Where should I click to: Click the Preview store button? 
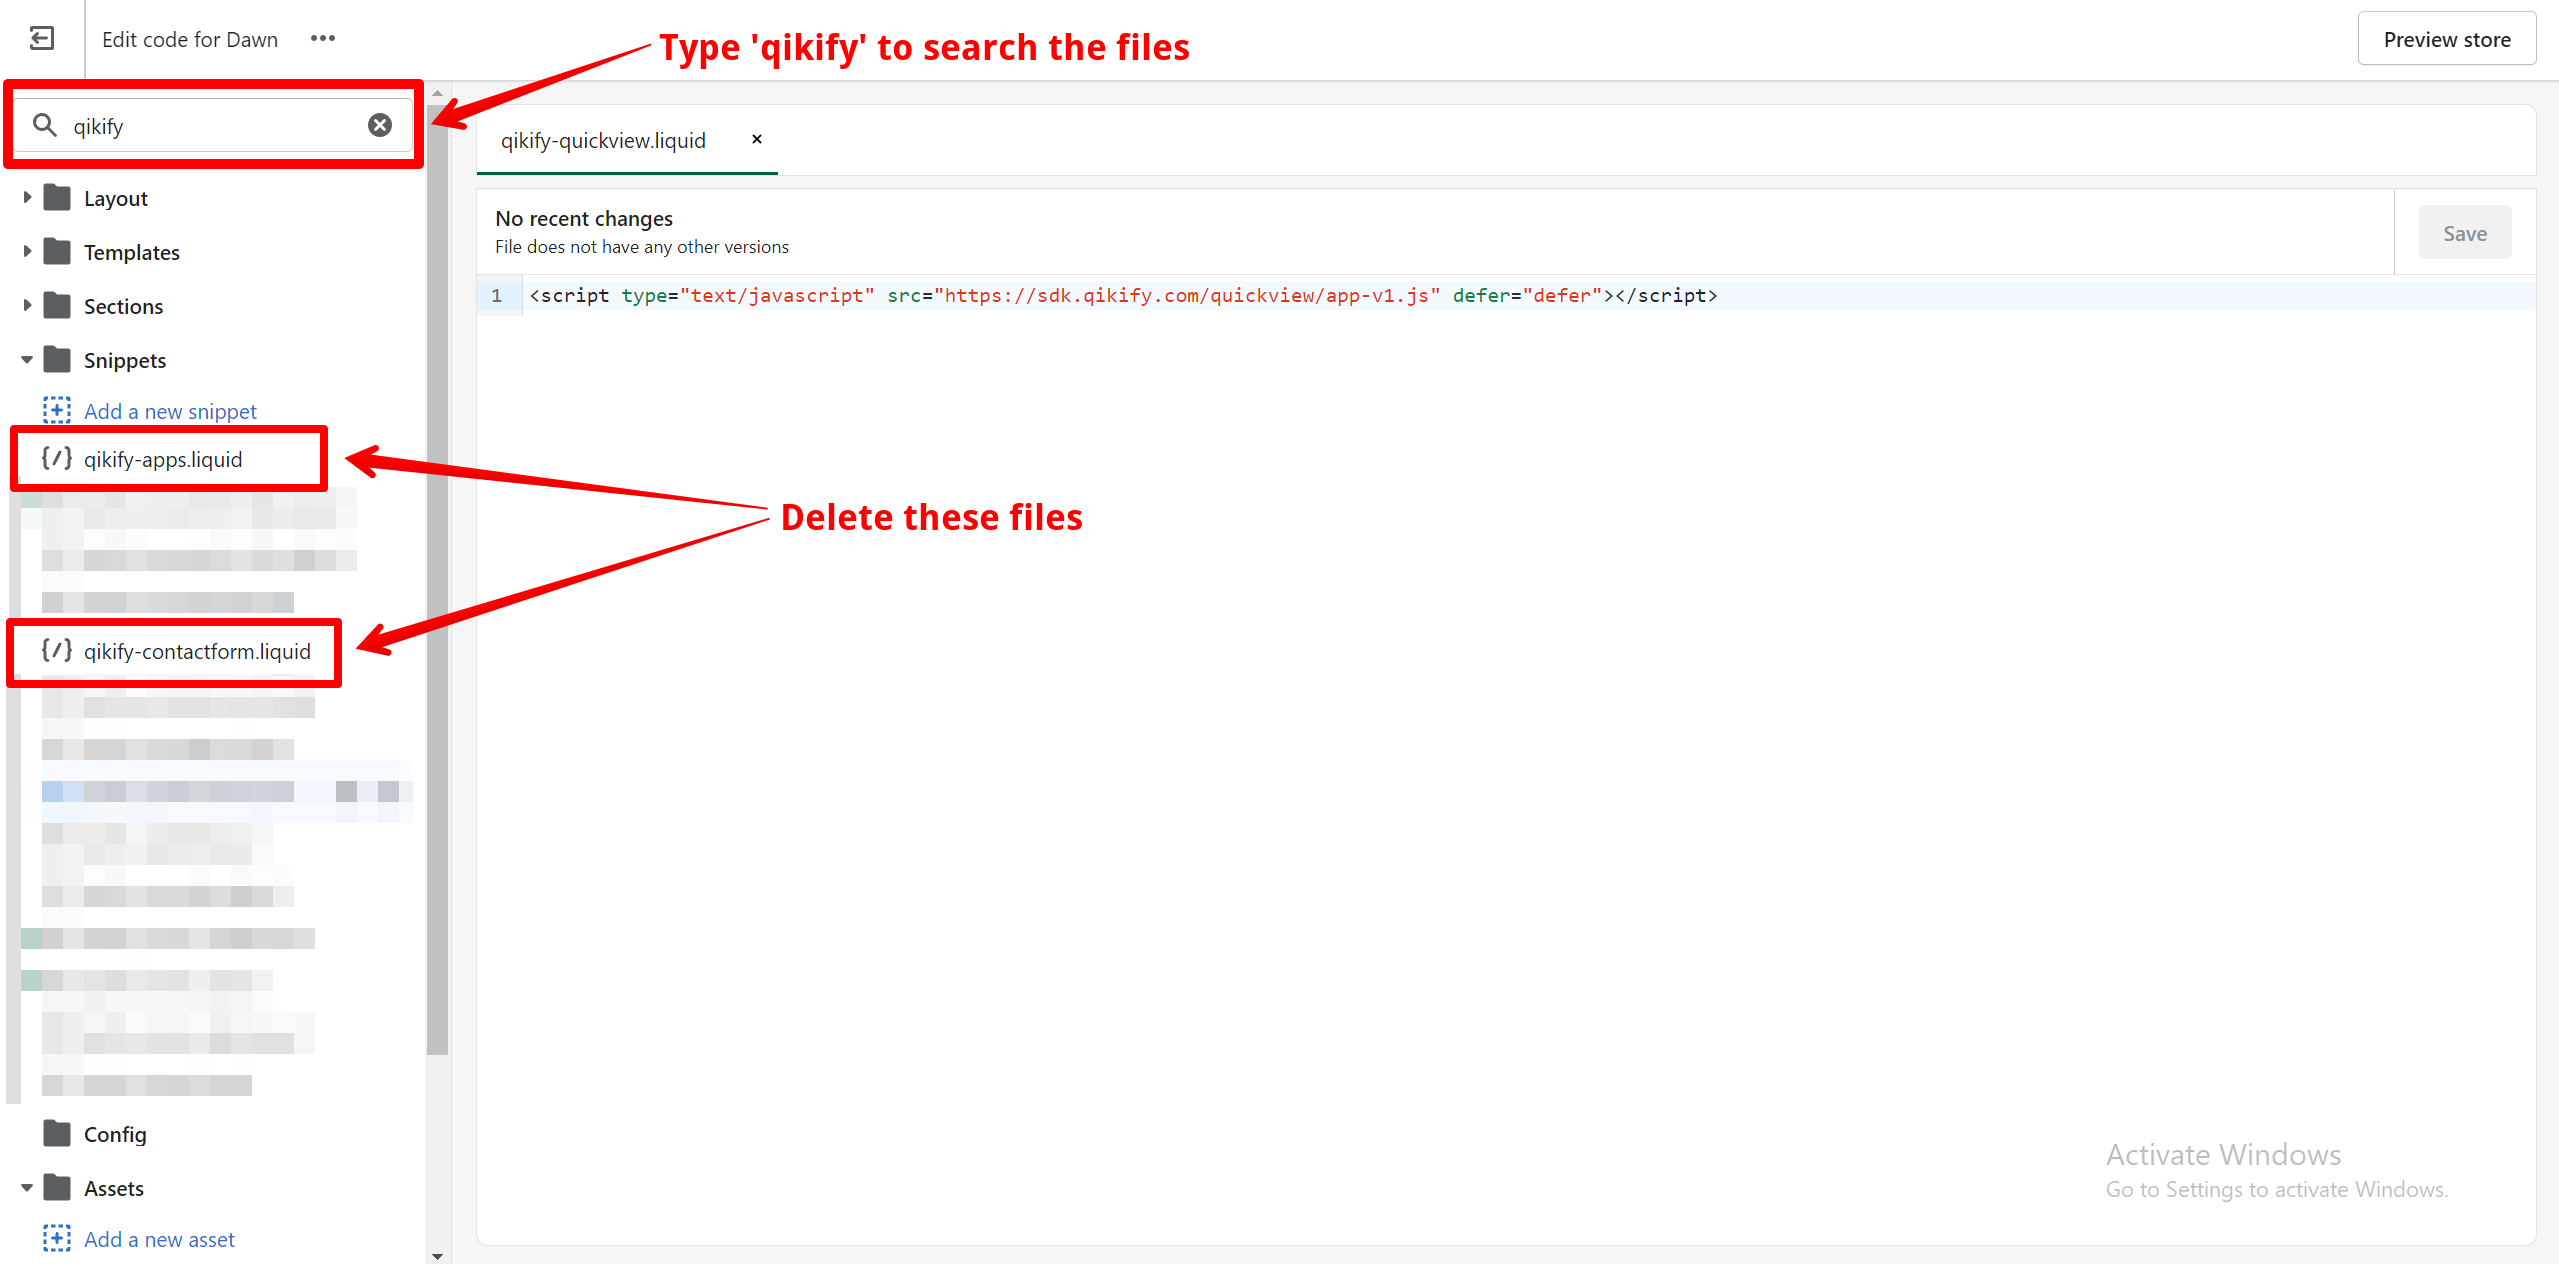2446,39
